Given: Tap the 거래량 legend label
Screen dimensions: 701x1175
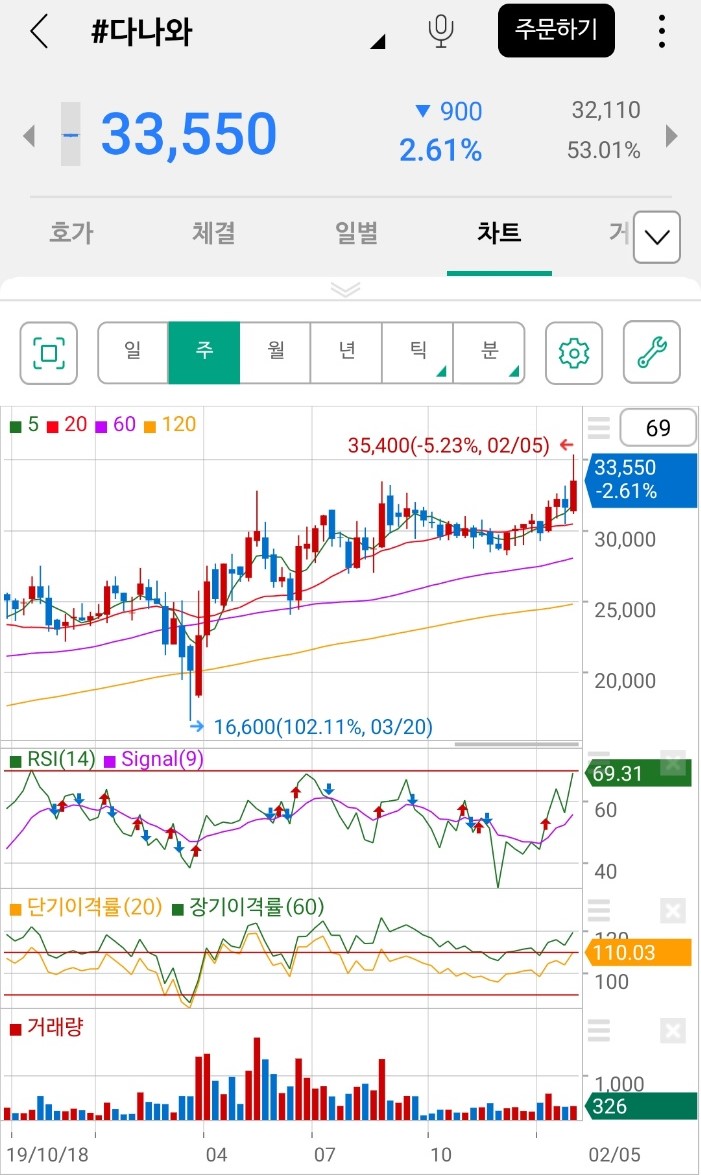Looking at the screenshot, I should tap(46, 1027).
